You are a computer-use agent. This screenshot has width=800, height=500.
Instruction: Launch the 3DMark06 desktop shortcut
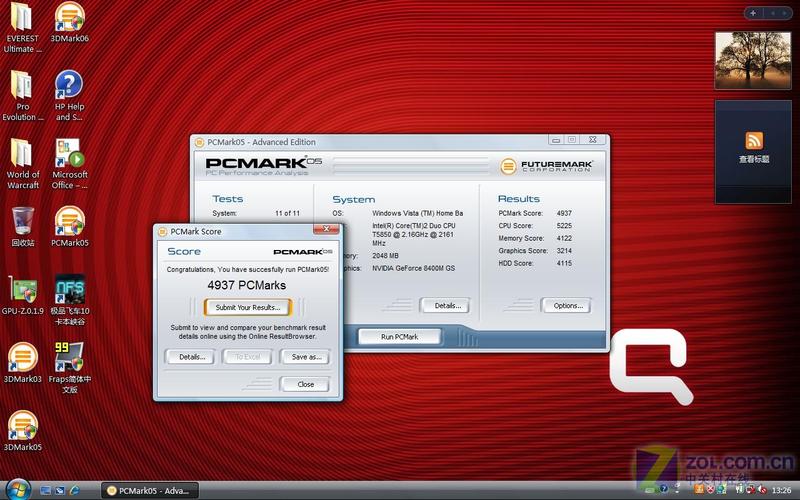(x=69, y=22)
